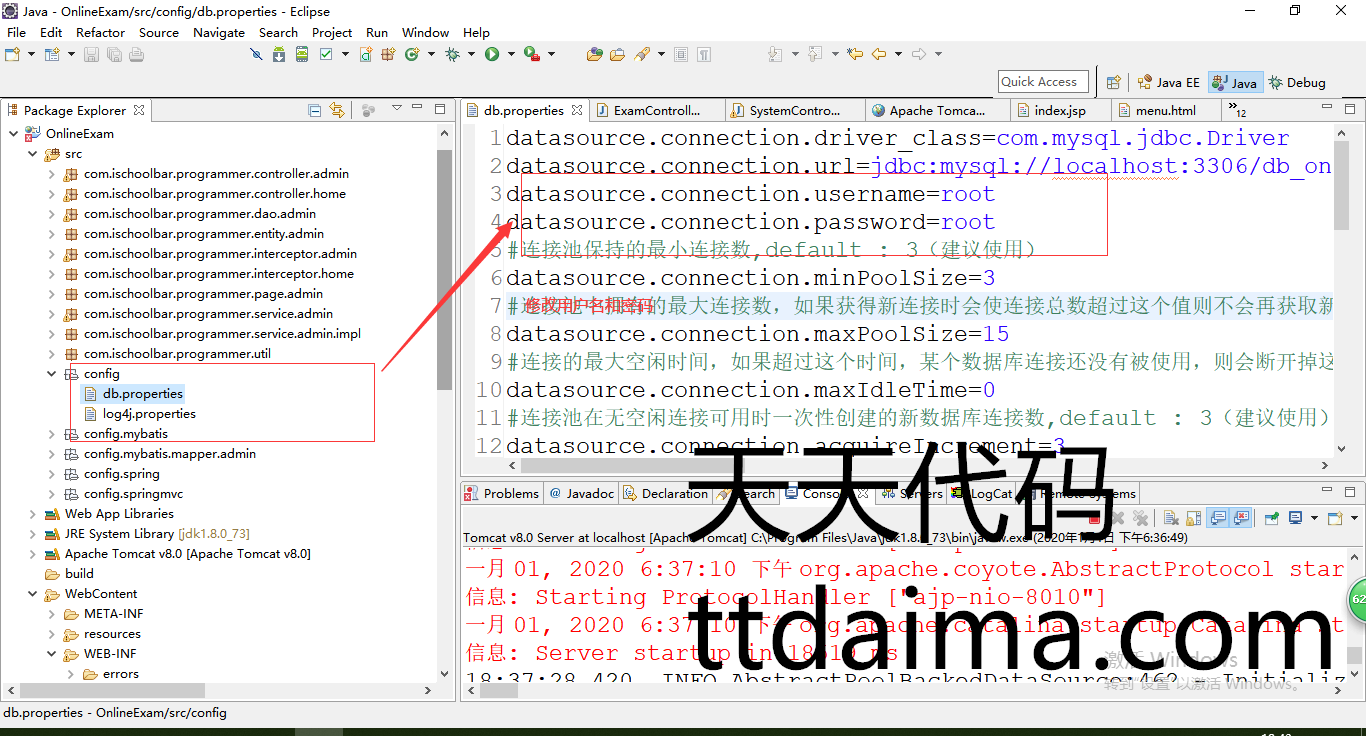Viewport: 1366px width, 736px height.
Task: Click Collapse All in Package Explorer
Action: pyautogui.click(x=315, y=110)
